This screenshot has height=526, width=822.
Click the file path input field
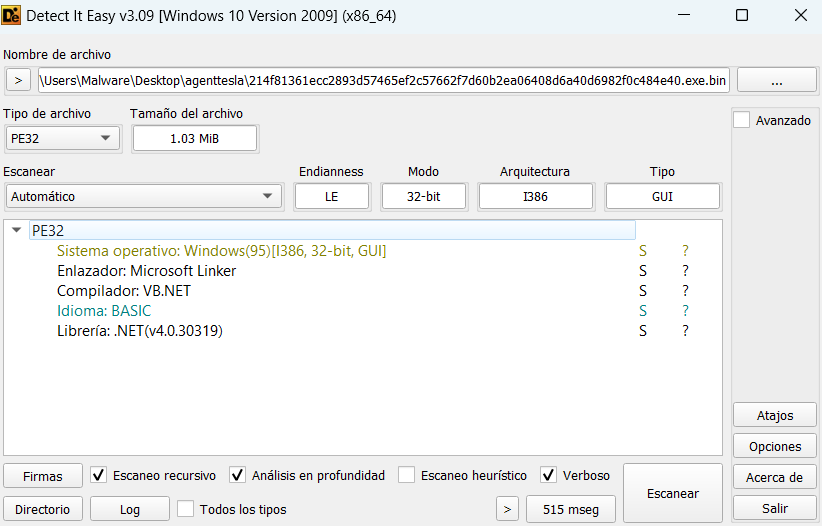point(383,80)
